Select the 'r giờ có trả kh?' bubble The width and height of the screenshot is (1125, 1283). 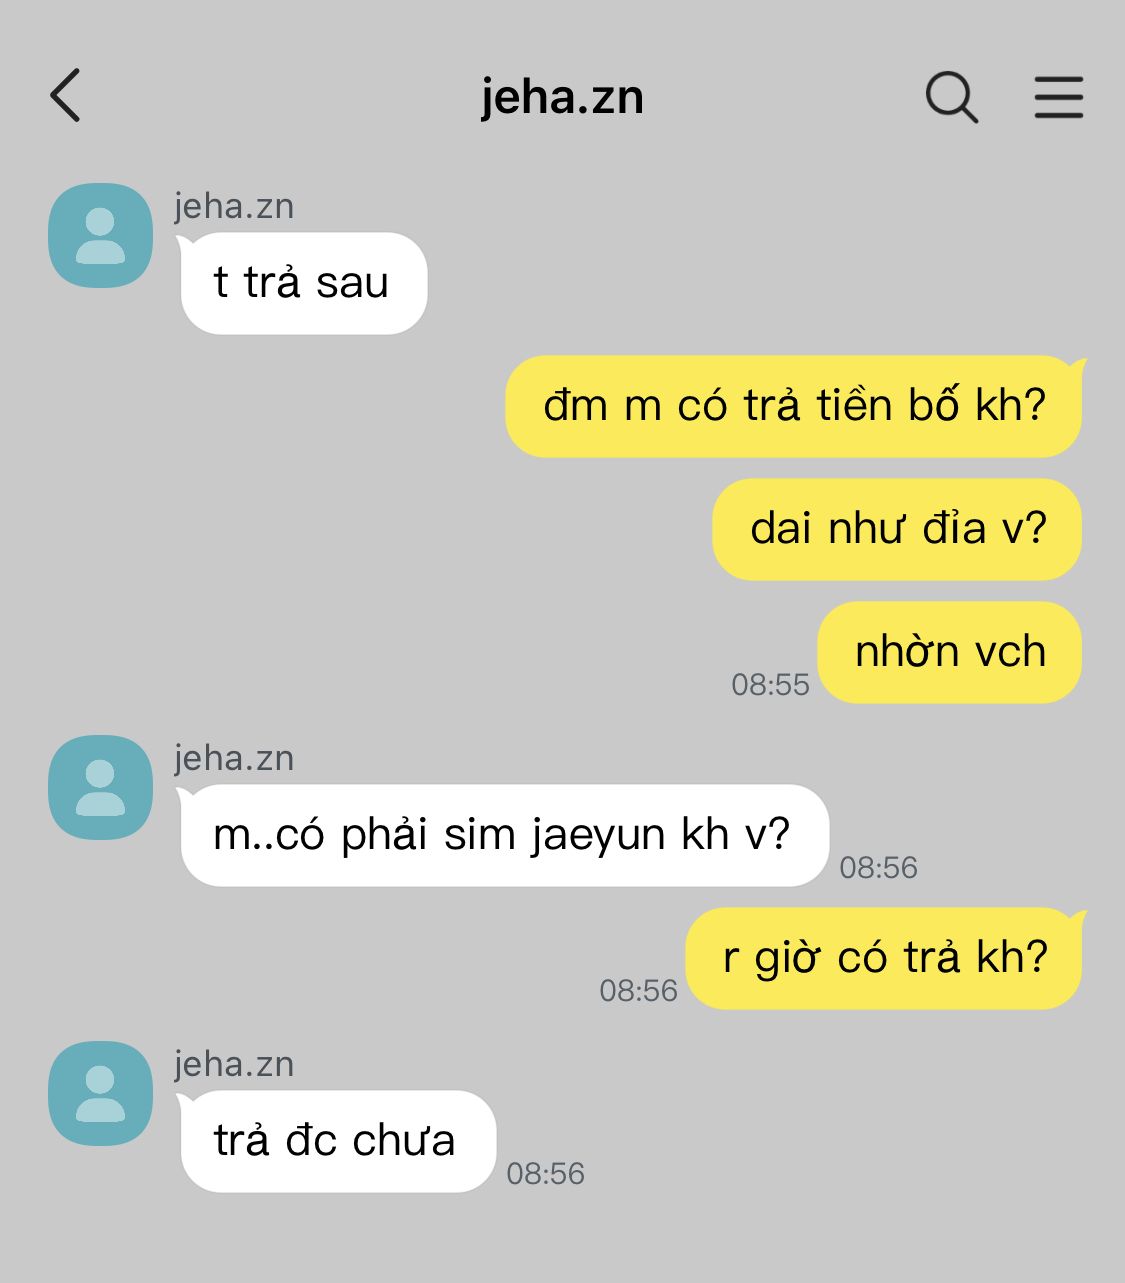pyautogui.click(x=885, y=958)
